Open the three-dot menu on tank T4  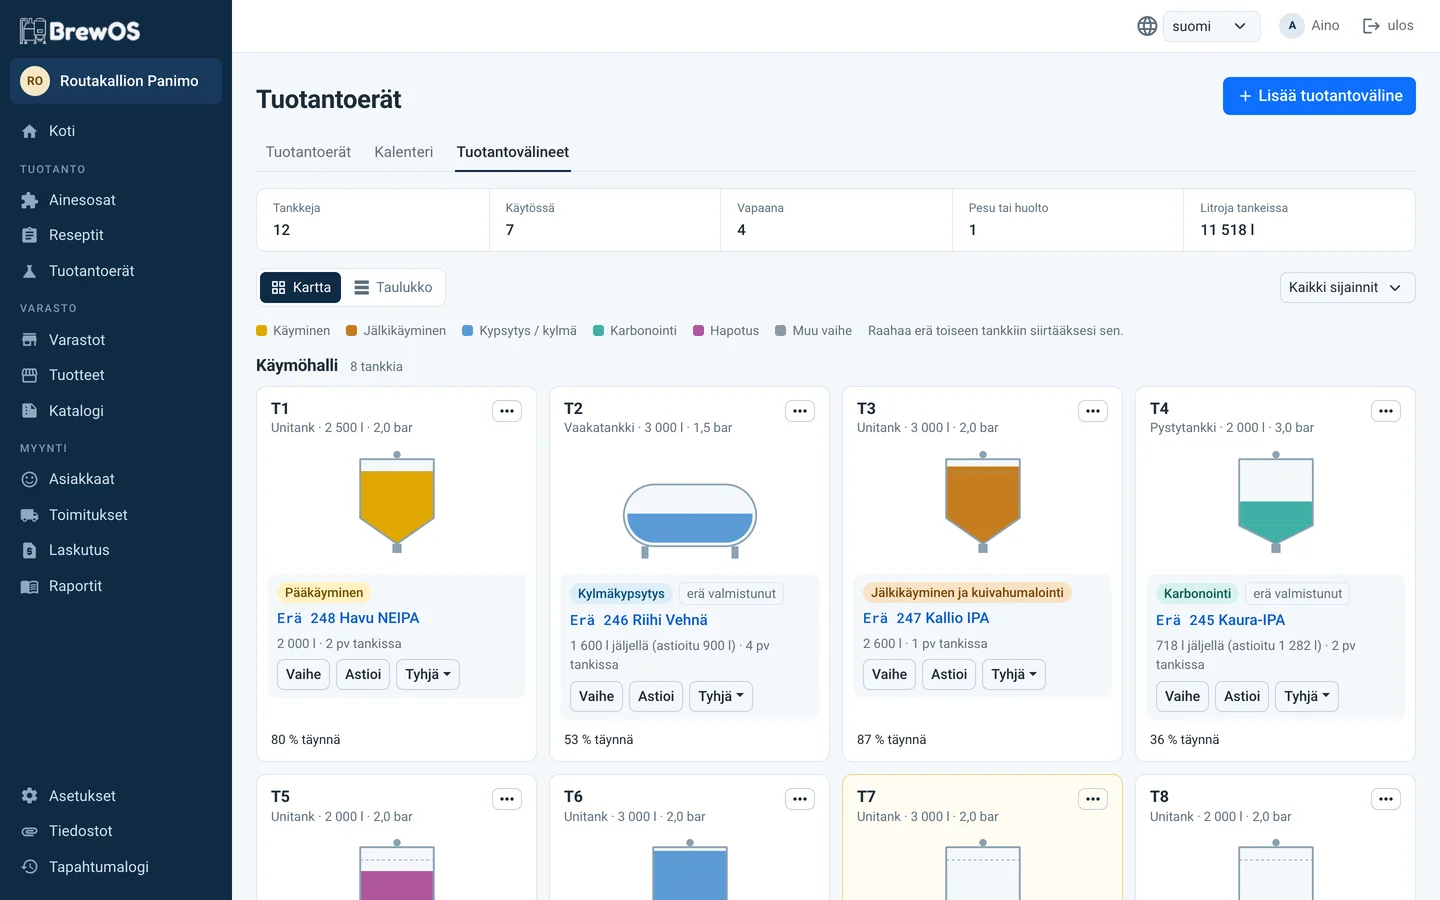point(1386,411)
